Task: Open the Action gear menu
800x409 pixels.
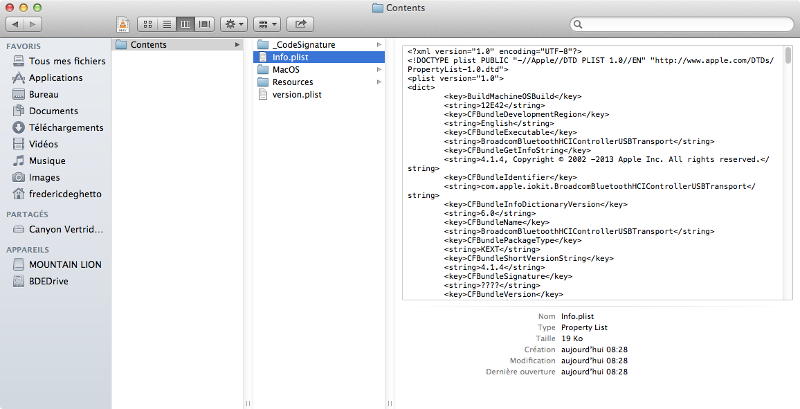Action: (234, 24)
